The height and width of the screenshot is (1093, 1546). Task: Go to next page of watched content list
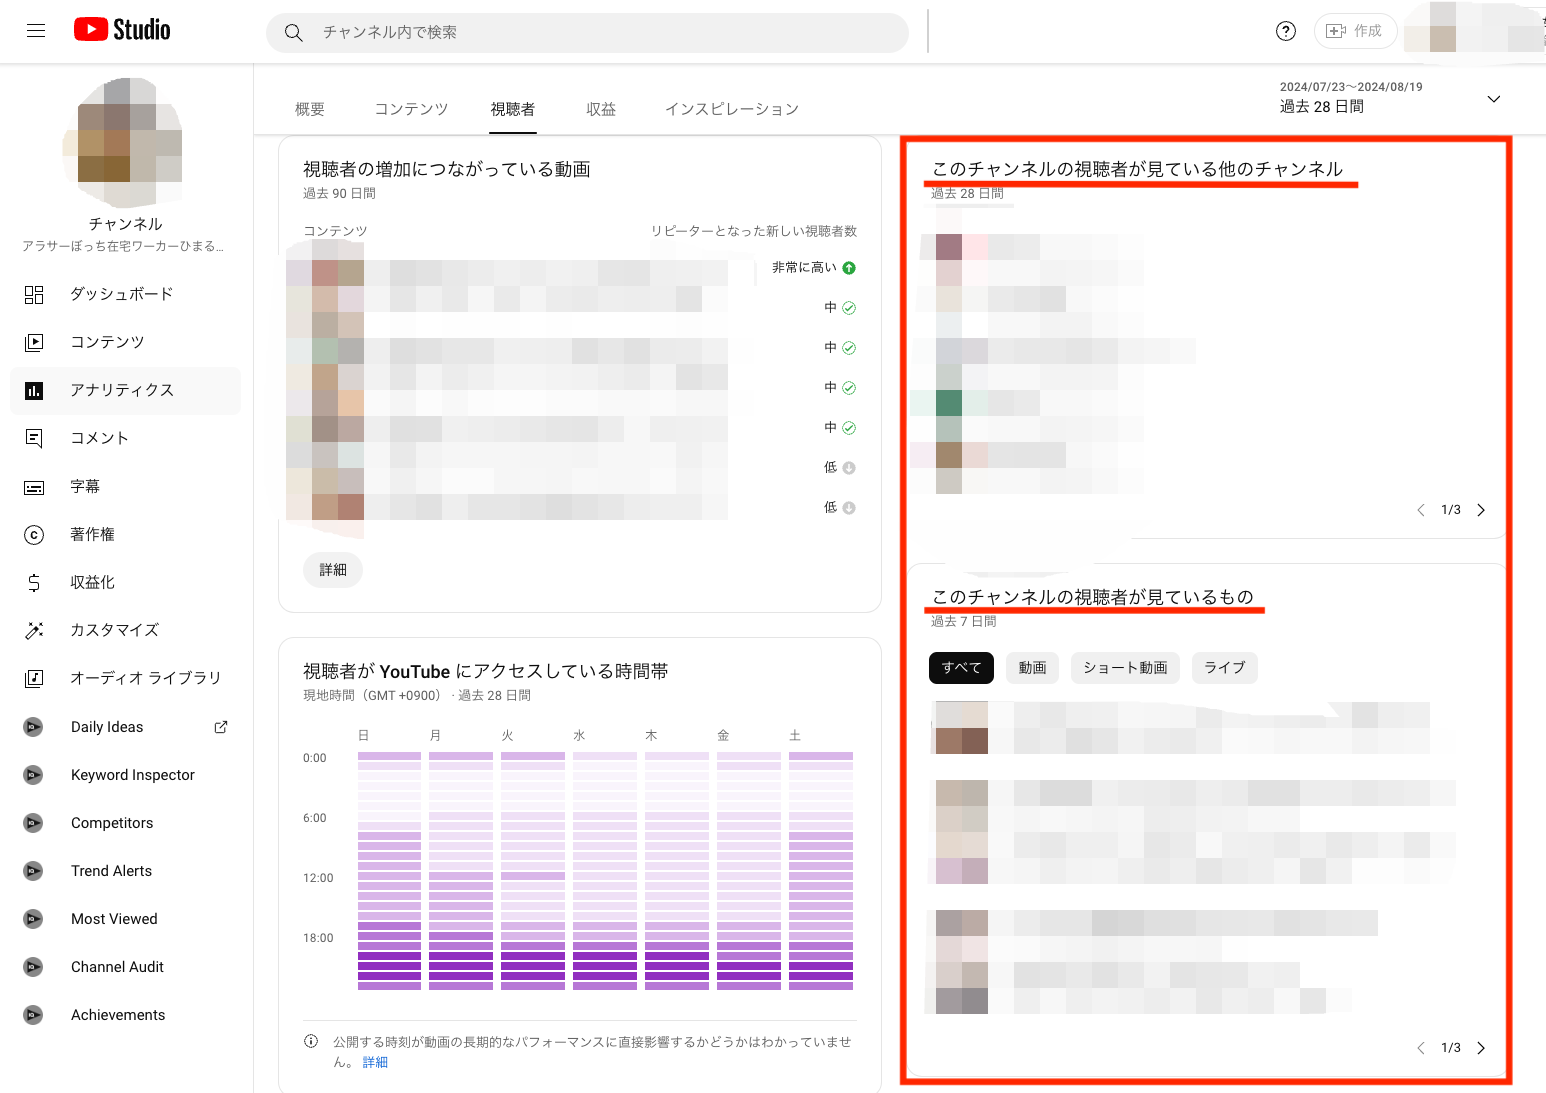(1481, 1048)
